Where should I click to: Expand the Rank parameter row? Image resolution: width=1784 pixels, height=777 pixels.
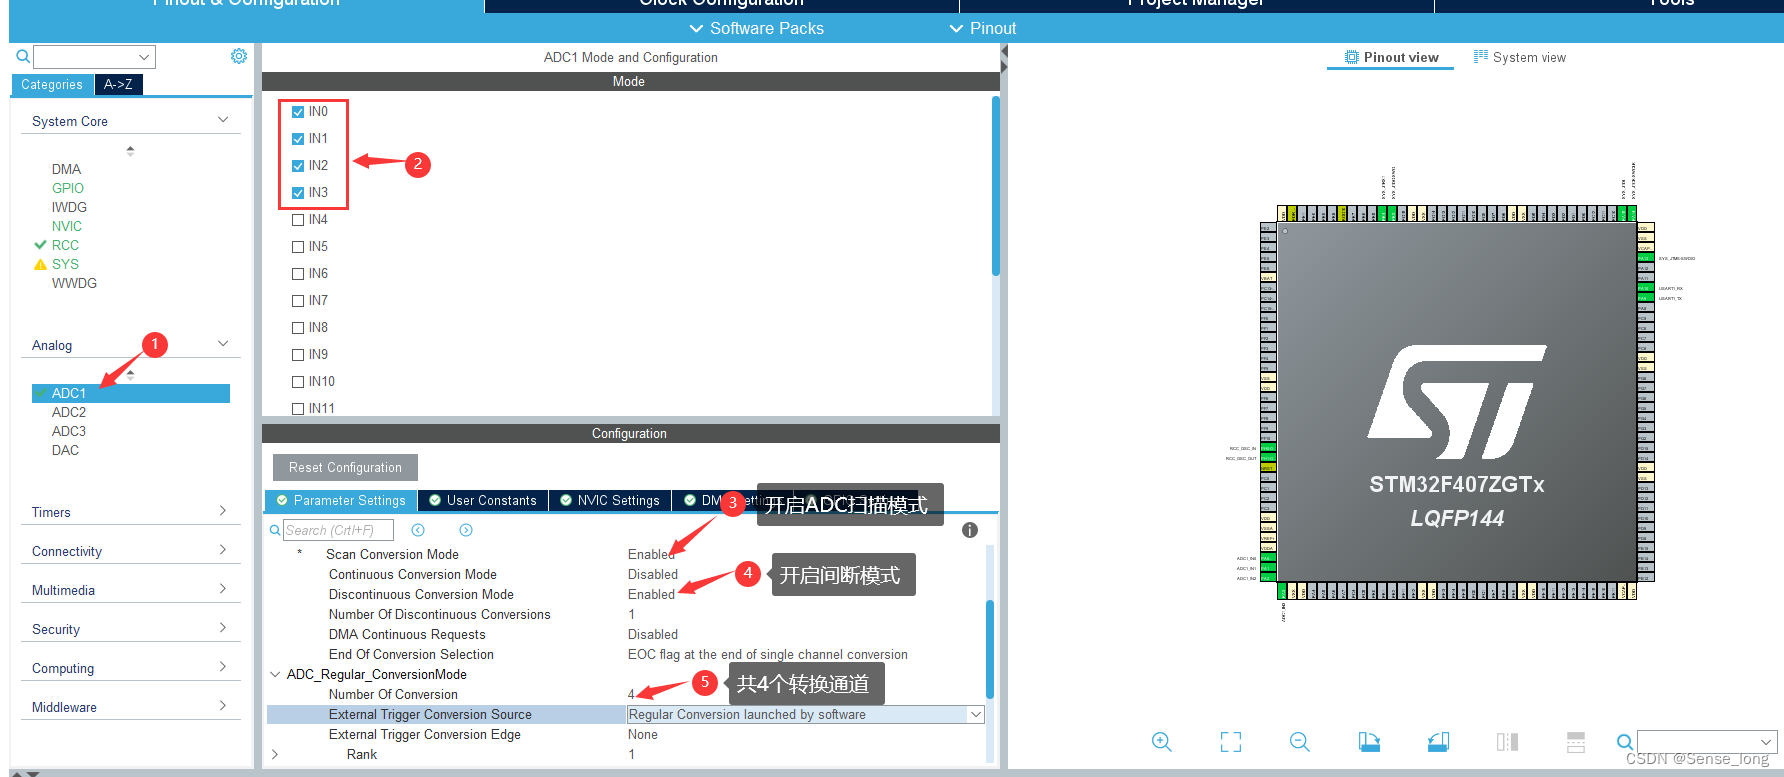coord(275,754)
